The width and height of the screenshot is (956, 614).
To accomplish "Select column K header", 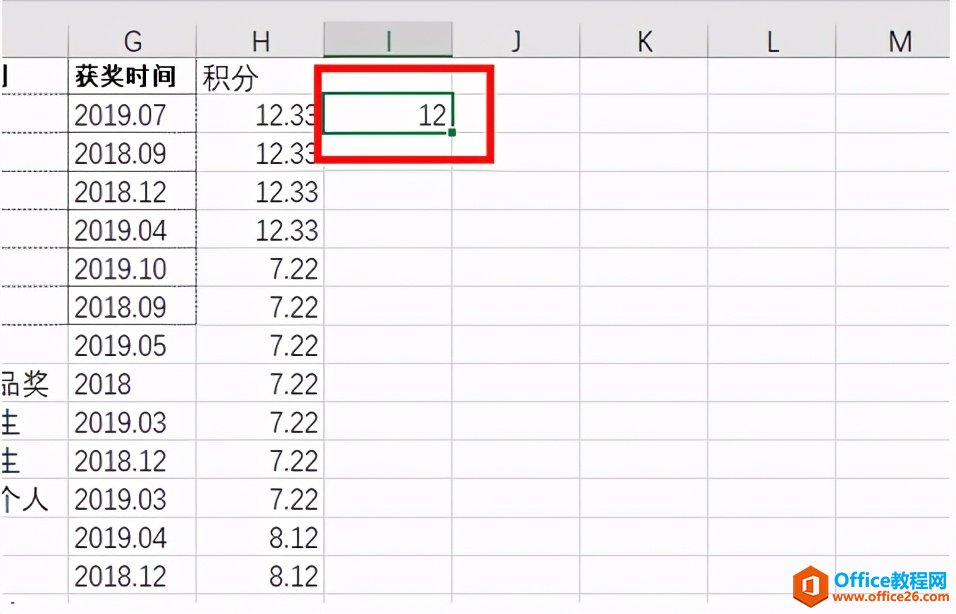I will [644, 41].
